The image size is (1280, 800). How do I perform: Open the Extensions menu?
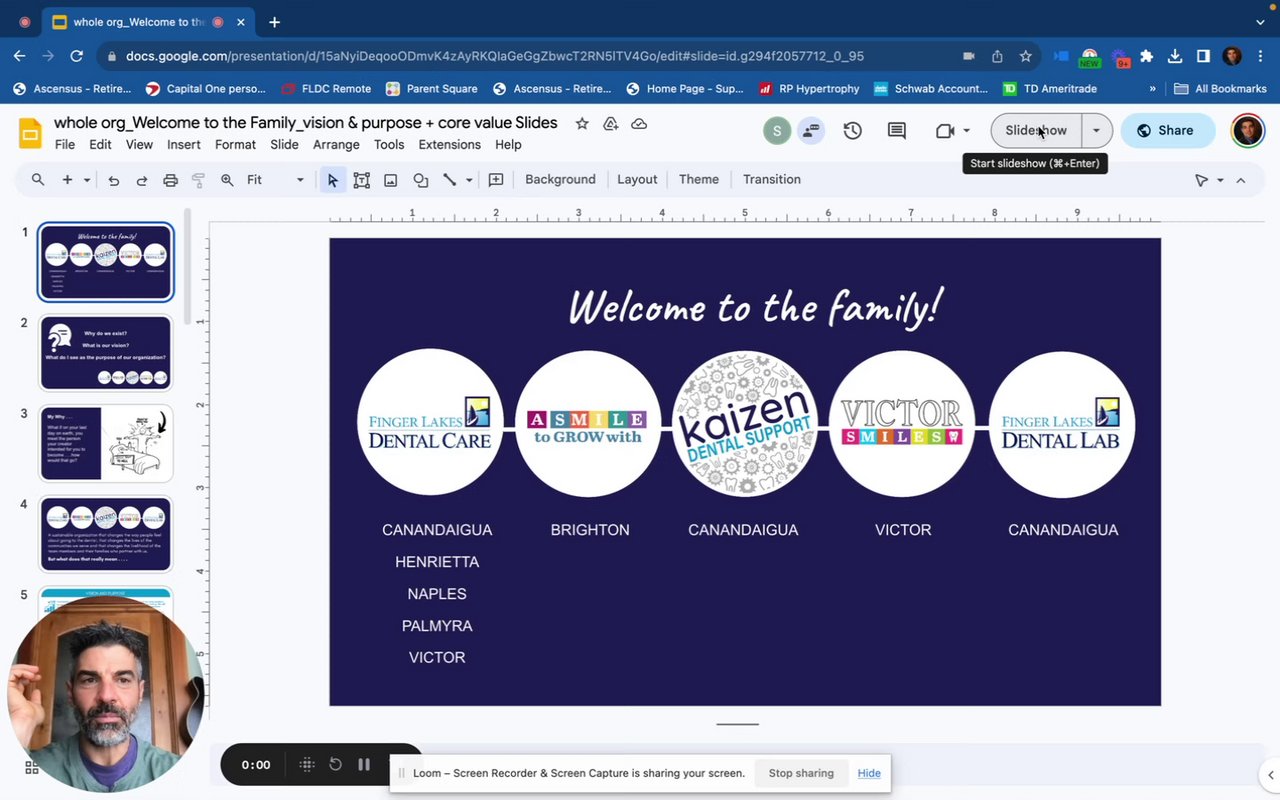[x=449, y=144]
